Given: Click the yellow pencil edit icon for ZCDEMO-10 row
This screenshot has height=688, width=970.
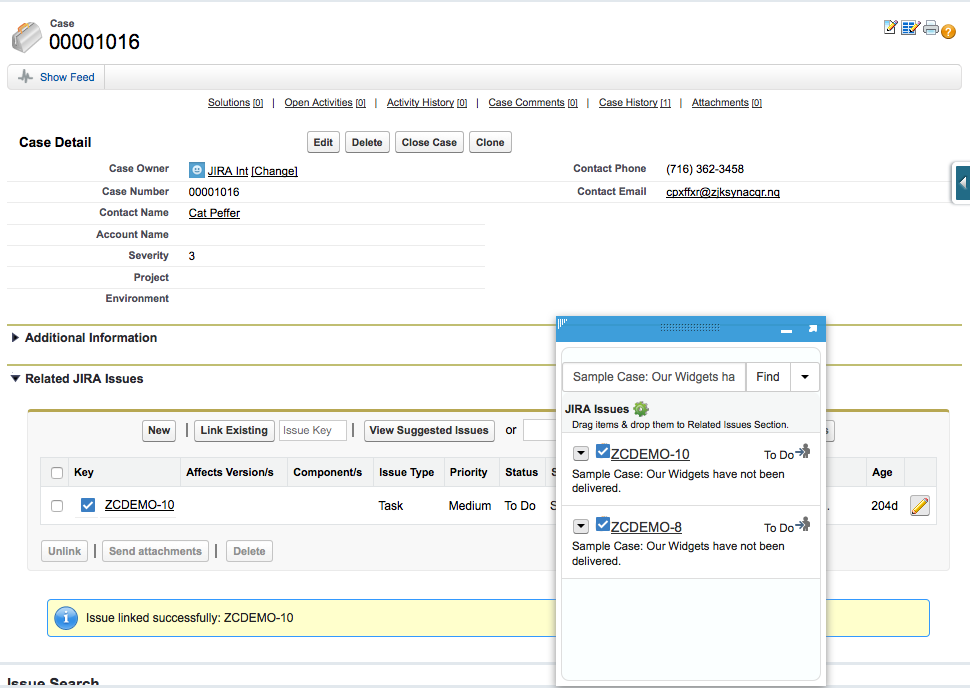Looking at the screenshot, I should click(920, 506).
